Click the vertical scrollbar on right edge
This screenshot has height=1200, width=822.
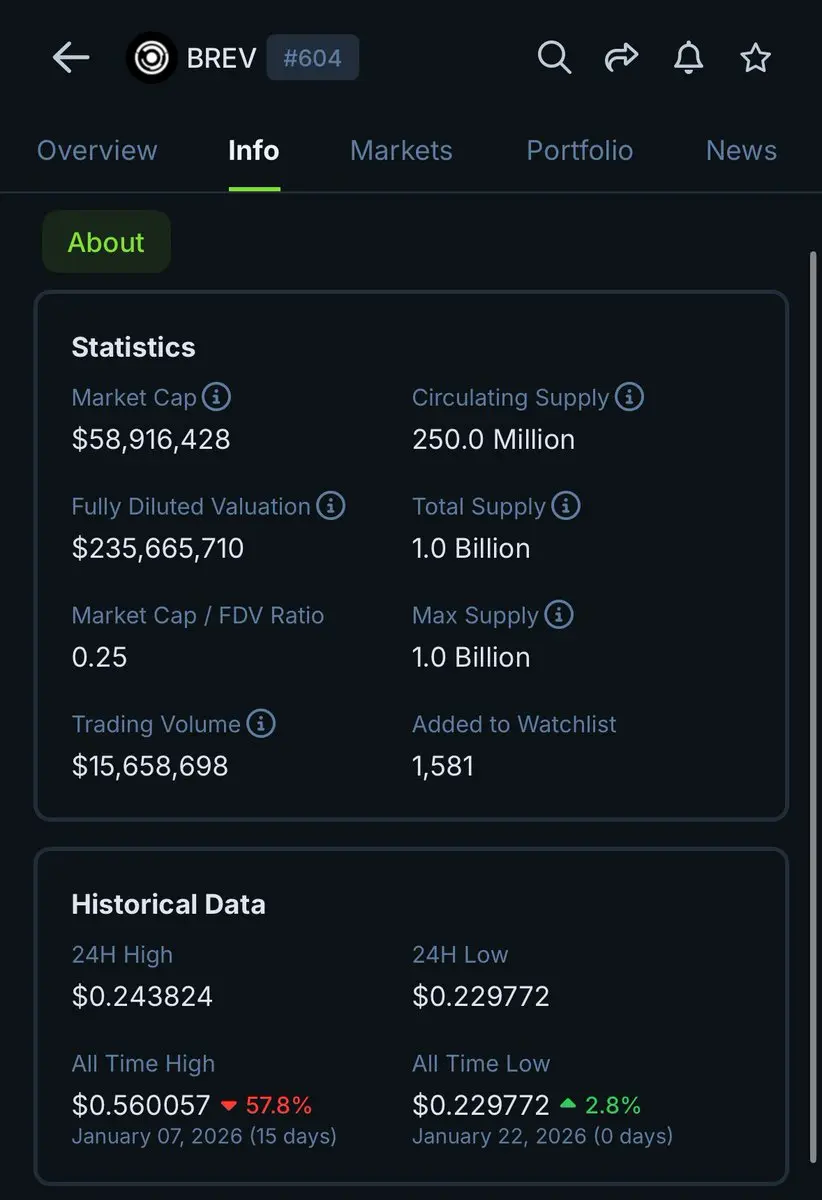point(812,700)
